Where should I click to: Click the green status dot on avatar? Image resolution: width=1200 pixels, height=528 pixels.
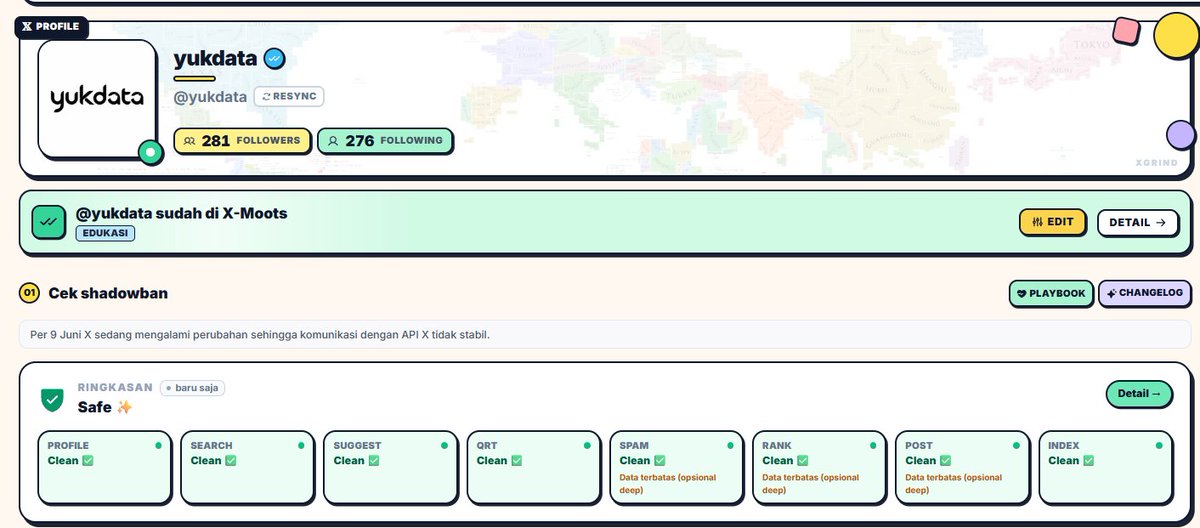[x=150, y=153]
